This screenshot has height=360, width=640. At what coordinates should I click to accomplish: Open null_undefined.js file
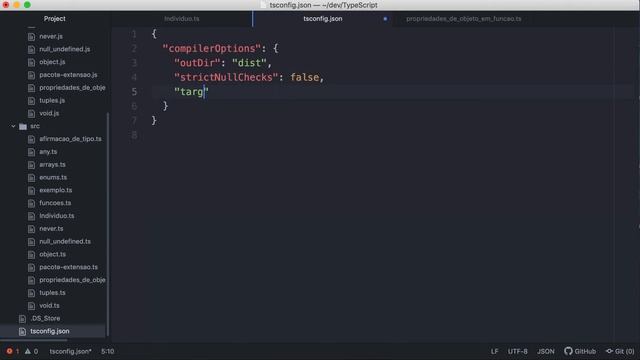[64, 49]
